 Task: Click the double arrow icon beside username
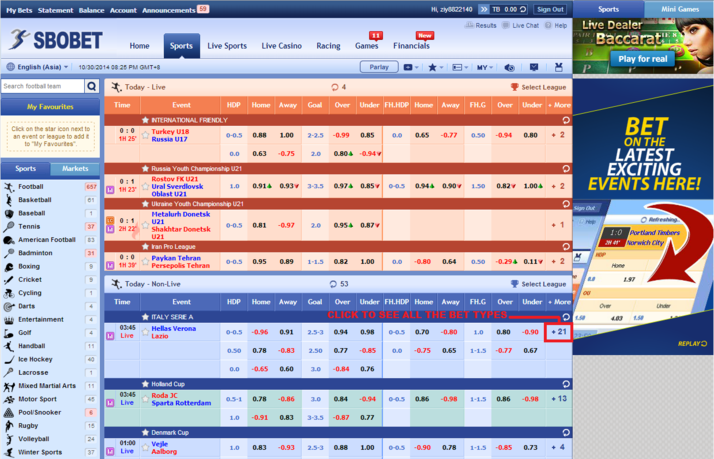pyautogui.click(x=484, y=9)
